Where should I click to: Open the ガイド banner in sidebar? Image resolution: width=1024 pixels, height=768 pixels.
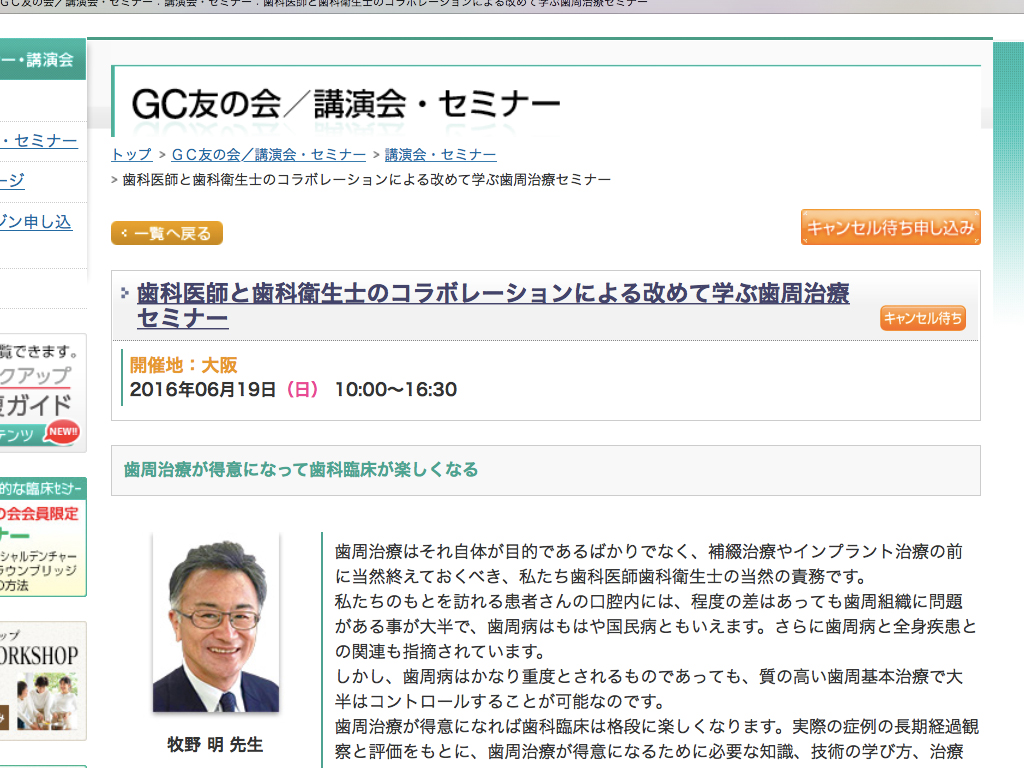(43, 392)
